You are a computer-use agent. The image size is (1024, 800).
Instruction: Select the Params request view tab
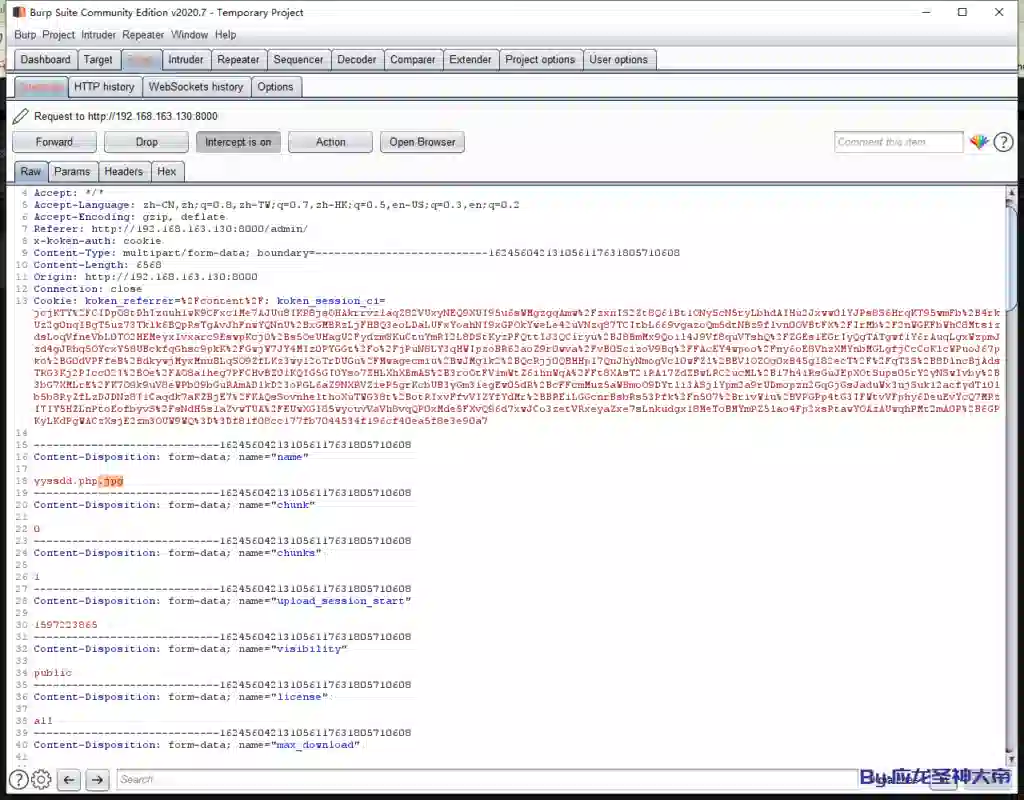point(72,171)
